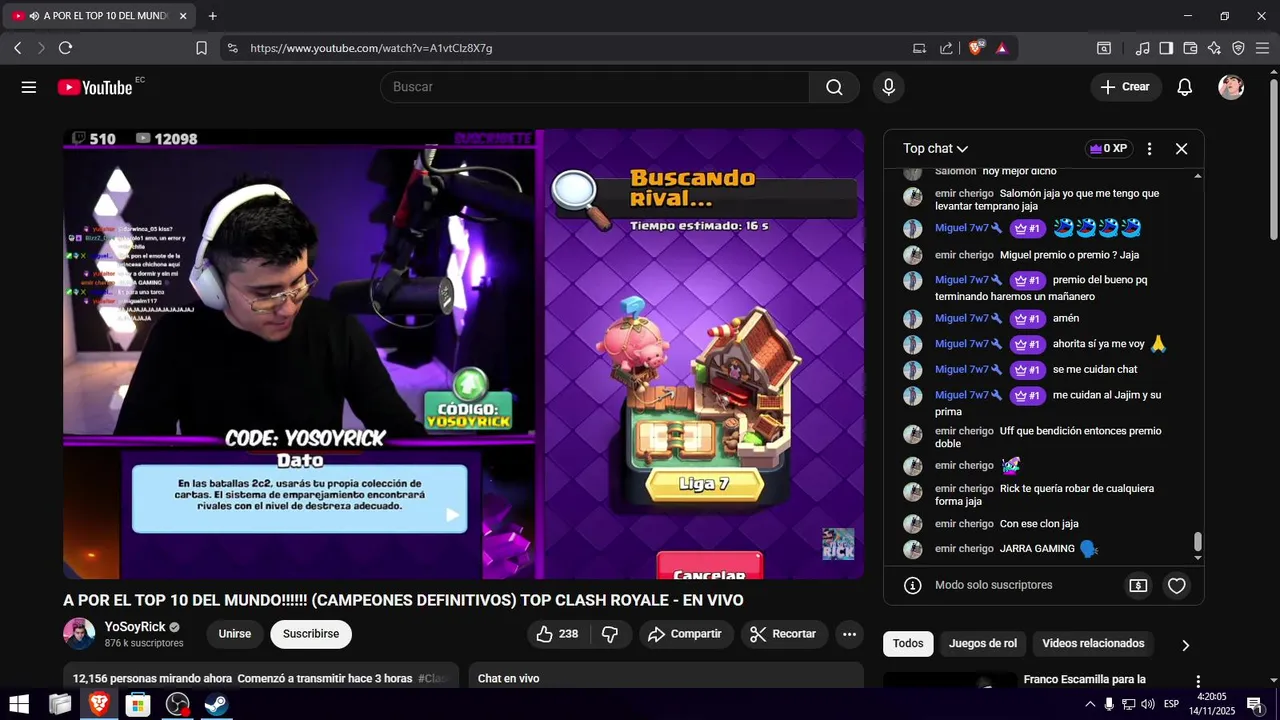Screen dimensions: 1280x720
Task: Bookmark this page in the address bar
Action: (x=201, y=48)
